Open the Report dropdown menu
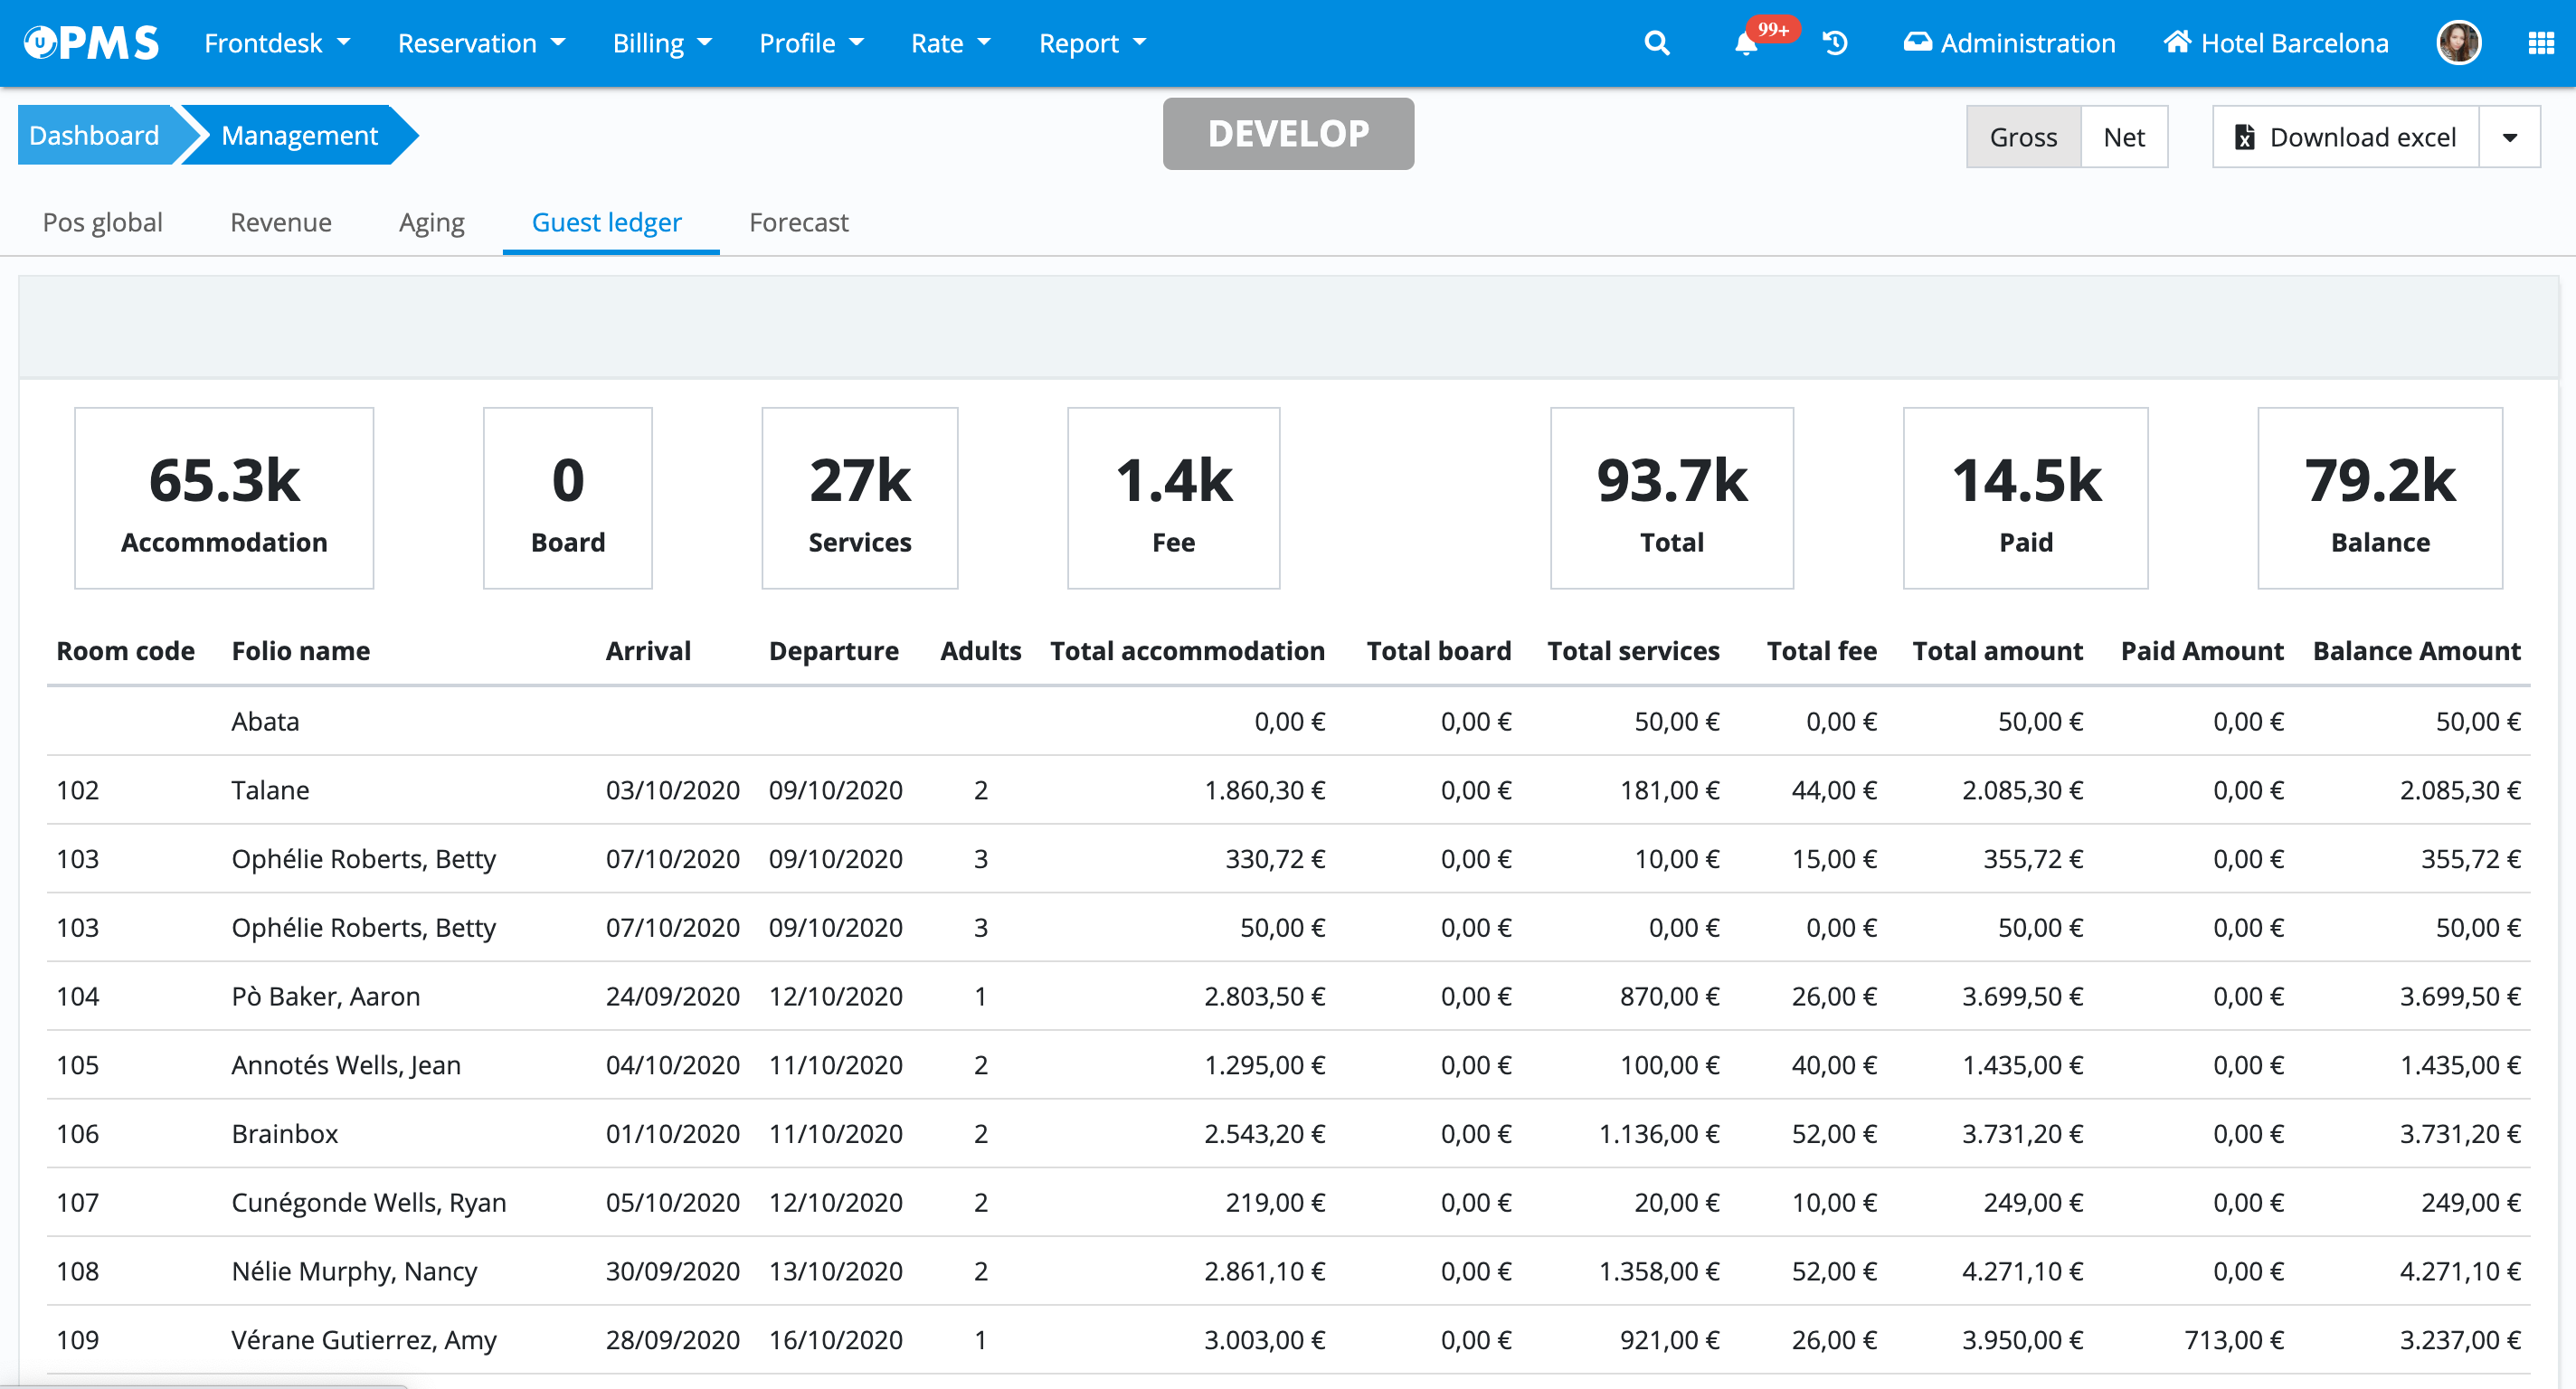Screen dimensions: 2576x1389 tap(1091, 43)
